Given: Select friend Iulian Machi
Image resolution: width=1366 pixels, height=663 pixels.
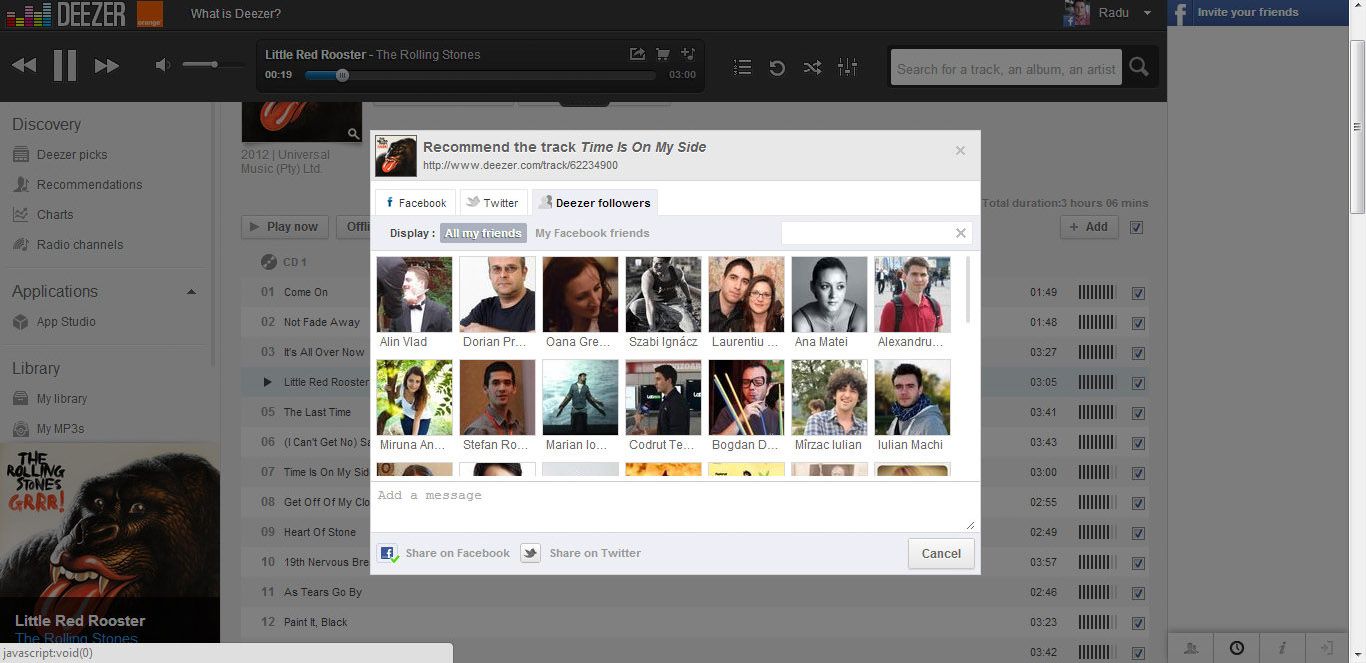Looking at the screenshot, I should coord(912,406).
